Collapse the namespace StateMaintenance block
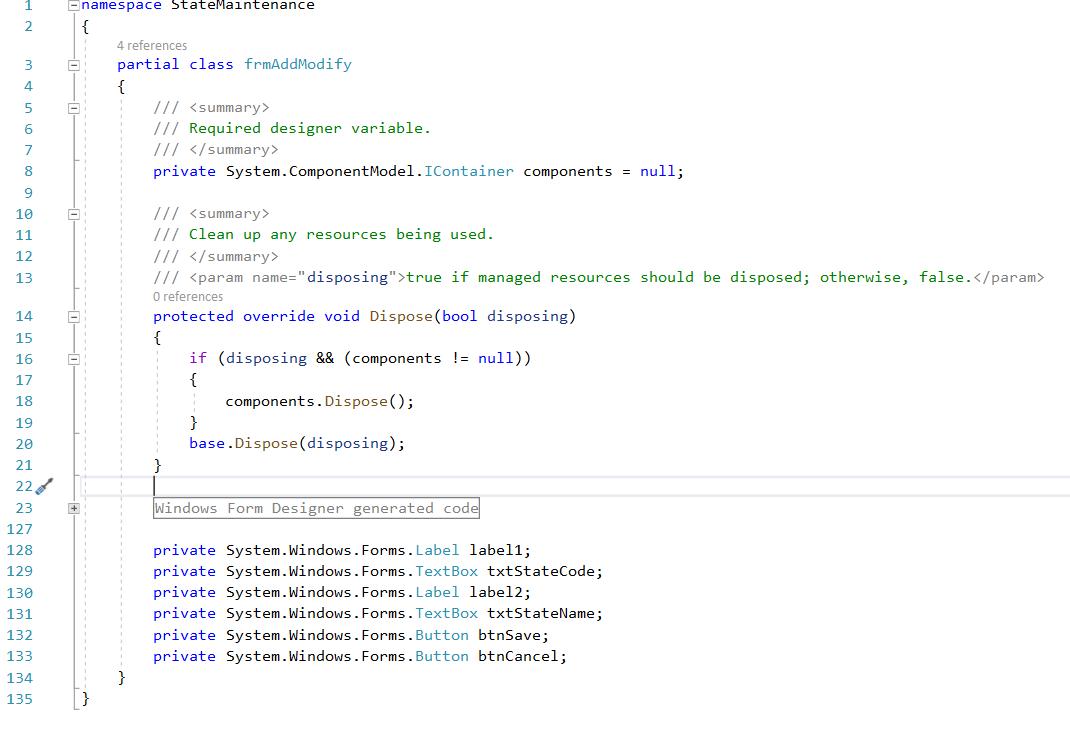 coord(74,5)
